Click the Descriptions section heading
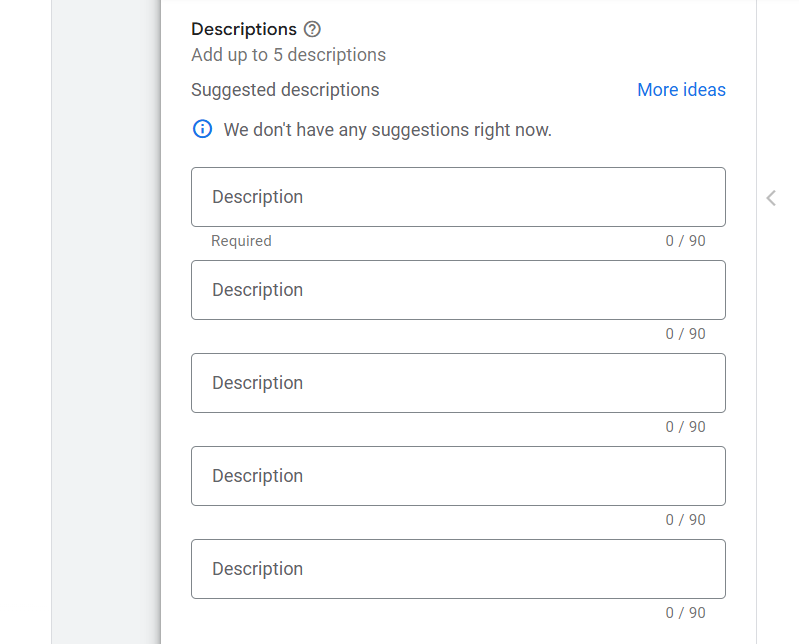799x644 pixels. pyautogui.click(x=244, y=29)
